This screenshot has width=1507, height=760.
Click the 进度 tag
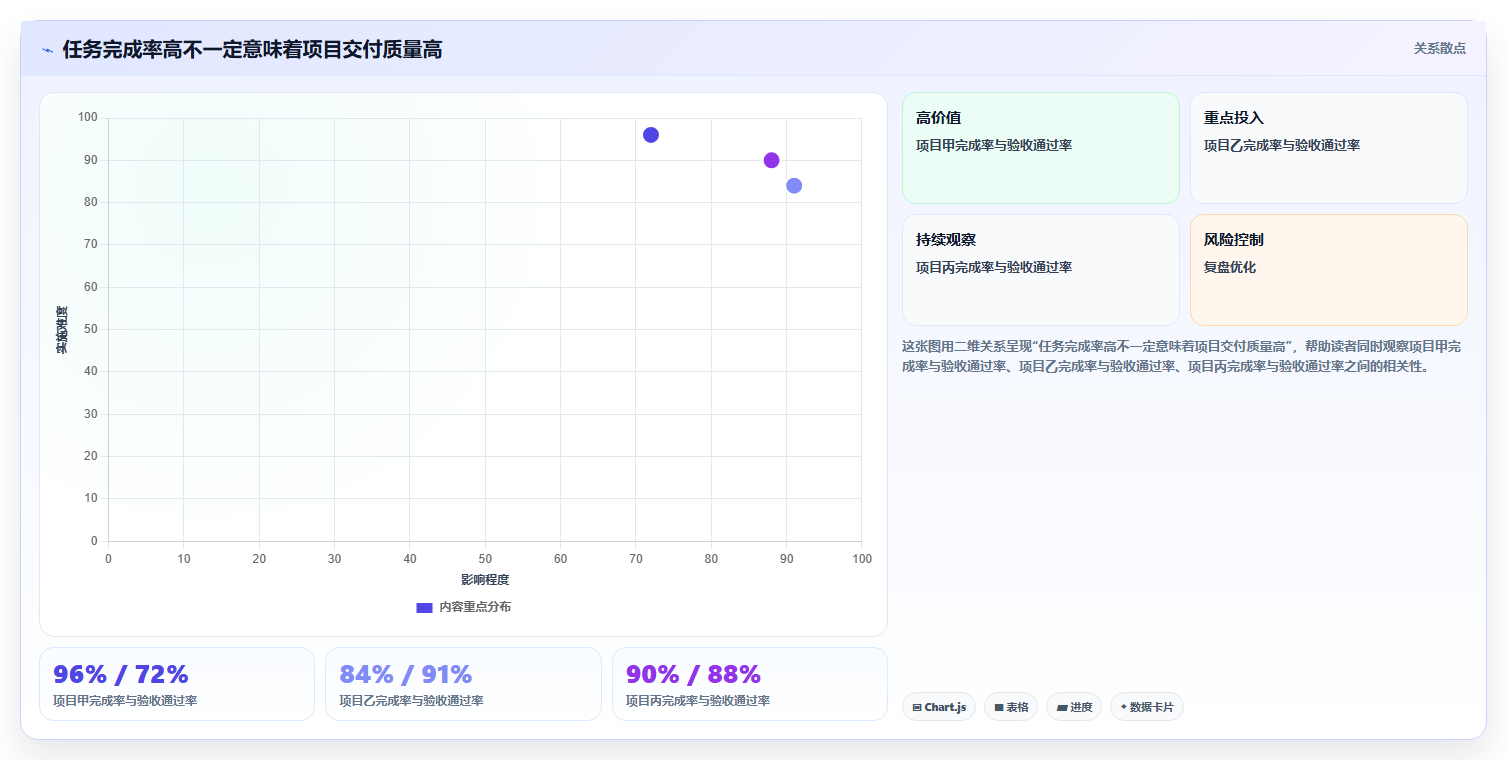[1074, 707]
